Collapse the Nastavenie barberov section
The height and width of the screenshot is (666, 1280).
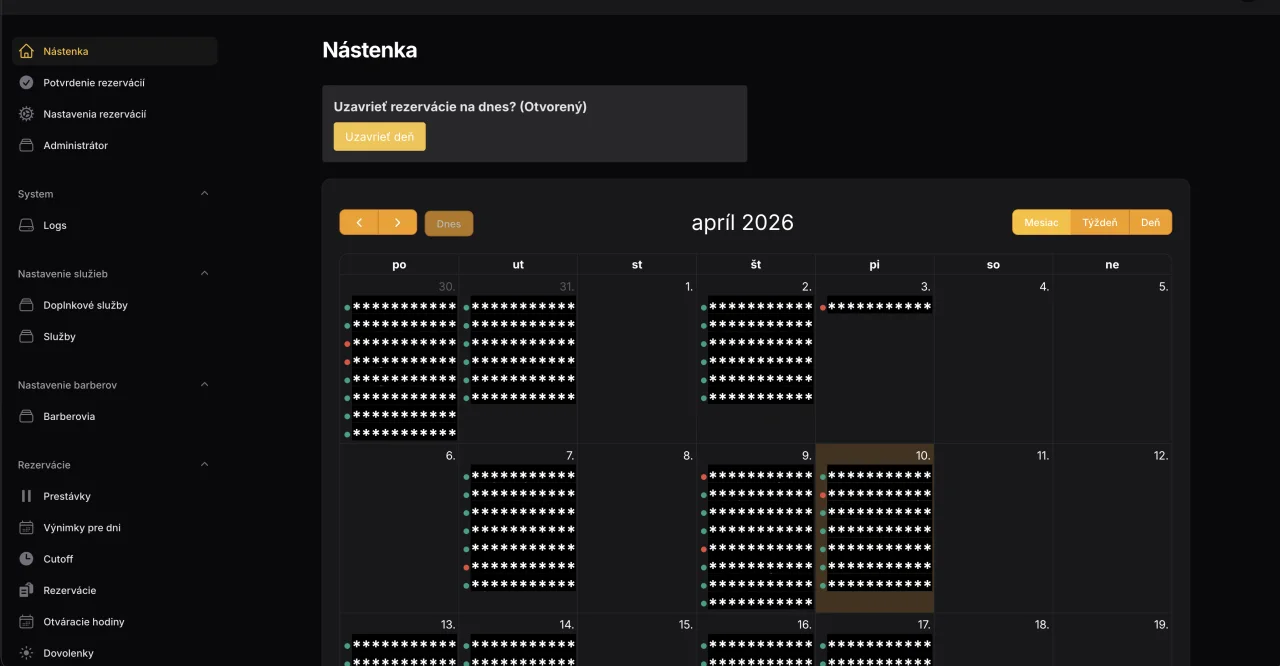click(205, 385)
